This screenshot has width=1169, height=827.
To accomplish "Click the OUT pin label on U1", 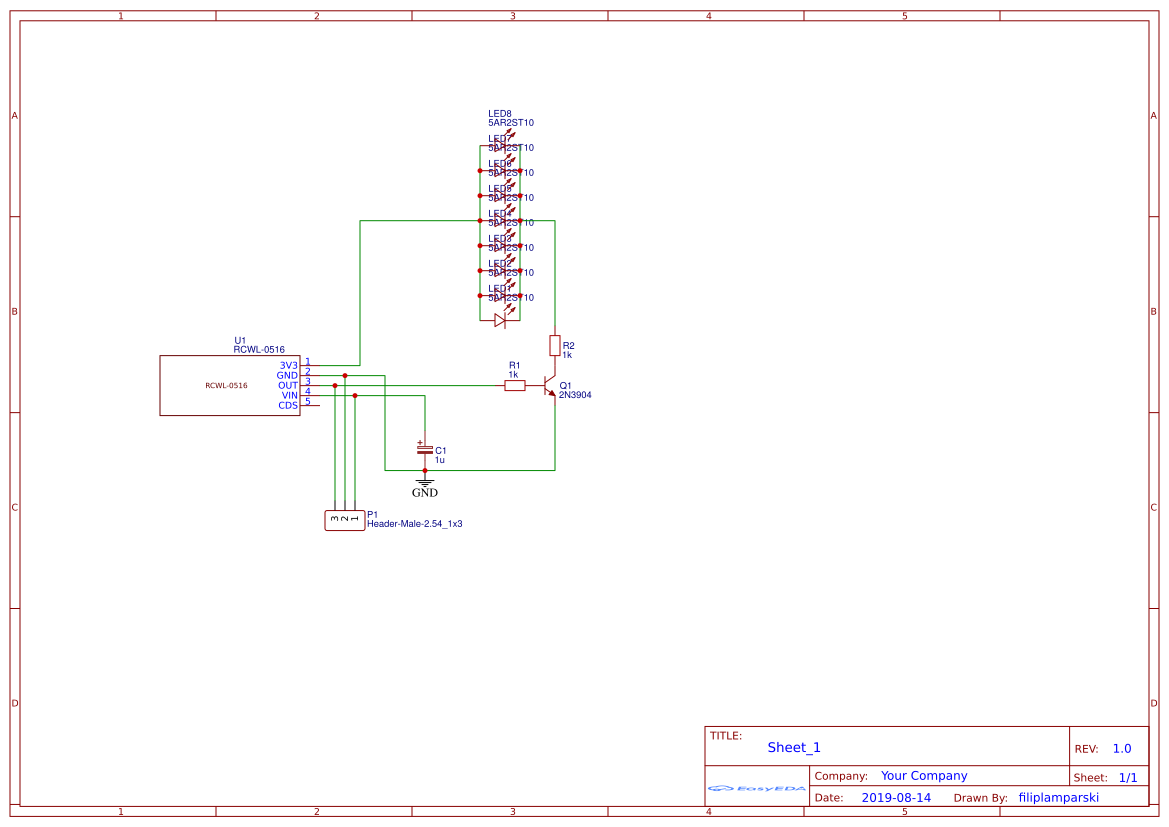I will (x=287, y=384).
